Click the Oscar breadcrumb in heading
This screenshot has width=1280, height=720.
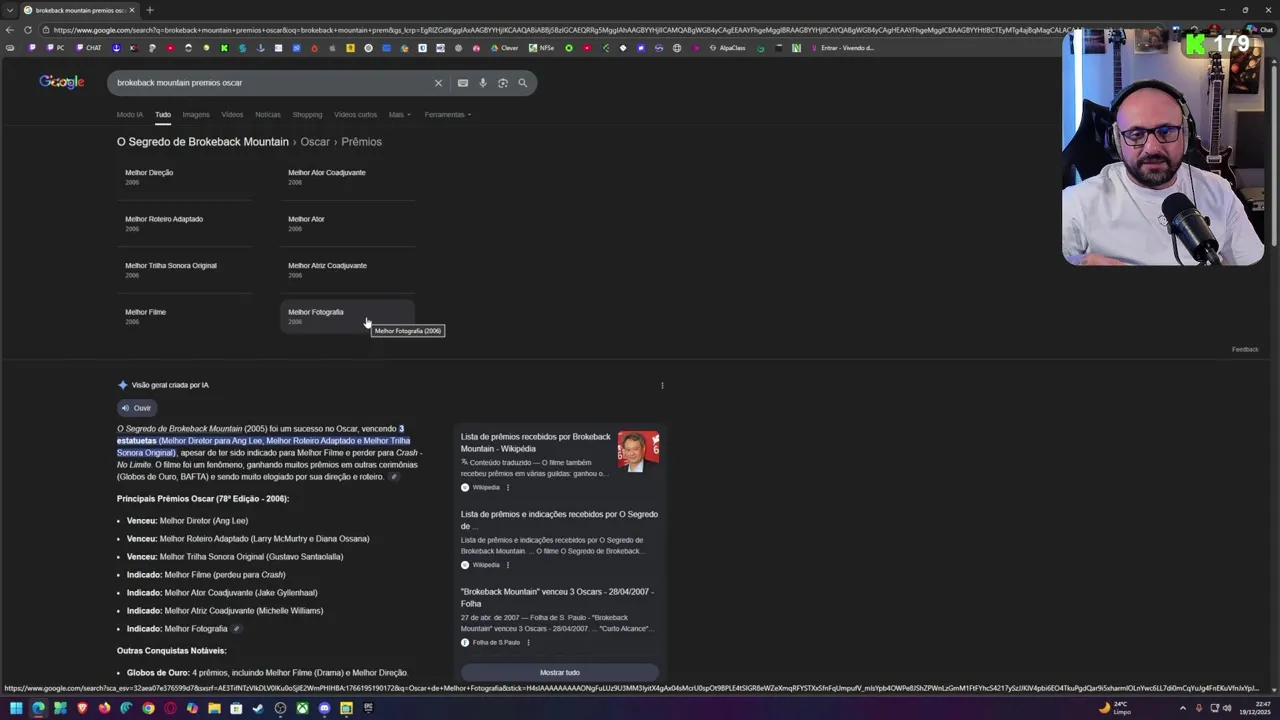coord(315,142)
